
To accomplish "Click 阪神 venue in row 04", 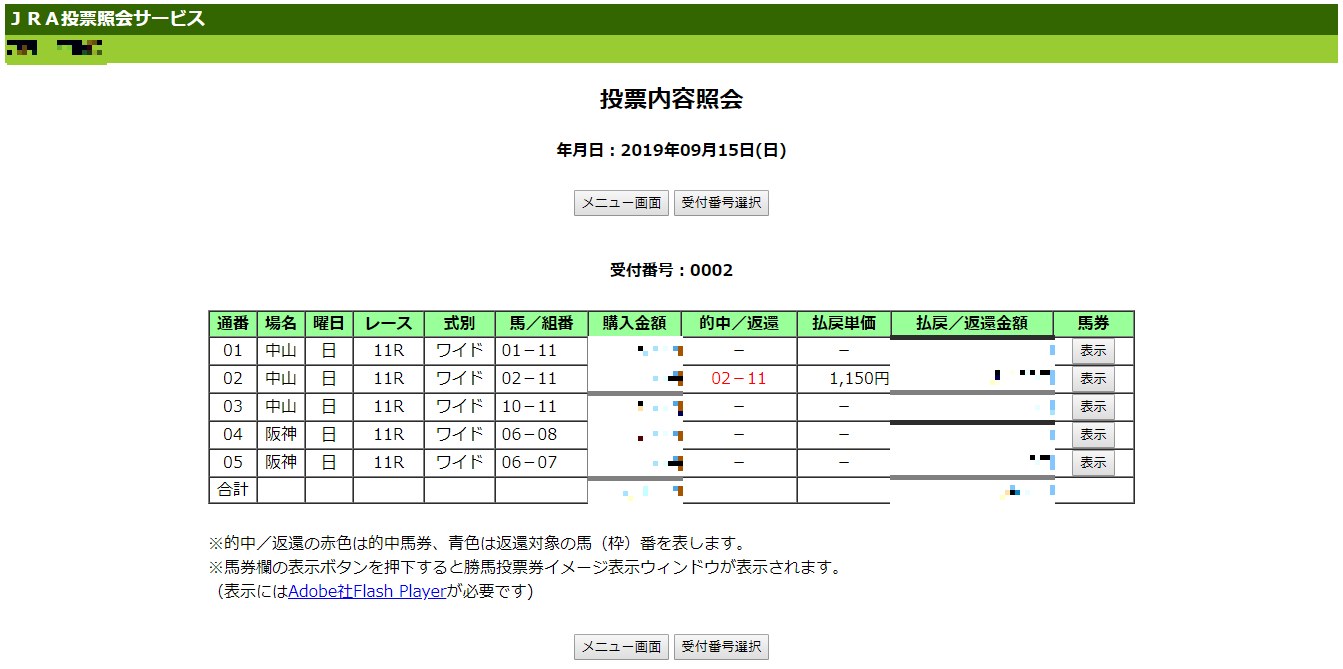I will coord(281,435).
